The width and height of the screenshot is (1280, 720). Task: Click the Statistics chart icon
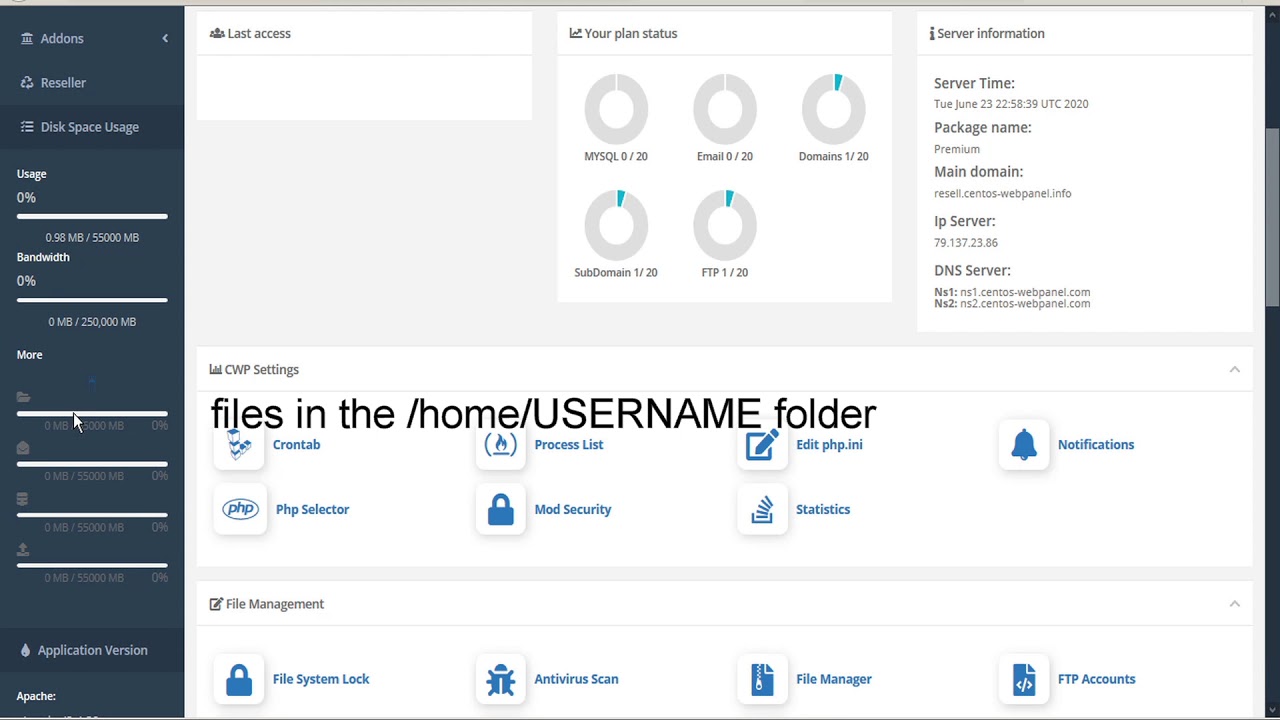(x=762, y=509)
